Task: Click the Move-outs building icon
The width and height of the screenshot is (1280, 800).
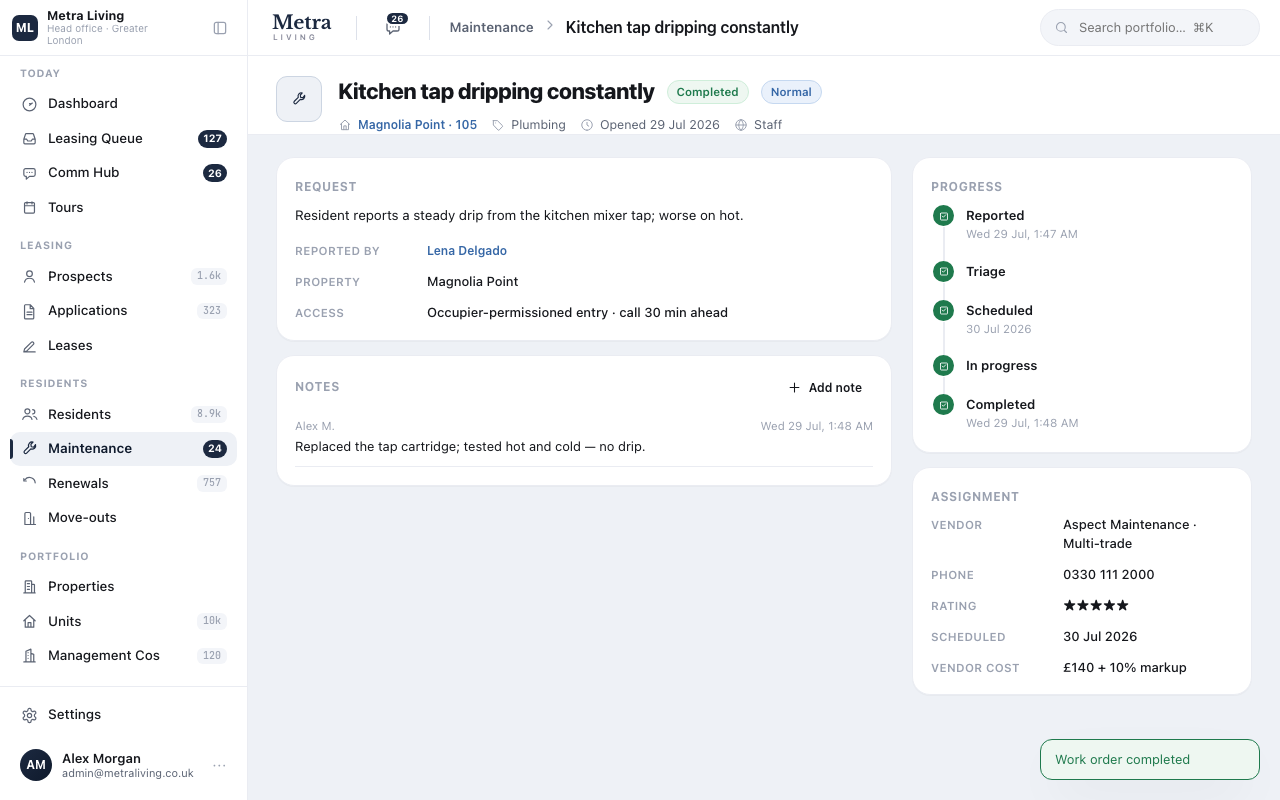Action: pos(29,518)
